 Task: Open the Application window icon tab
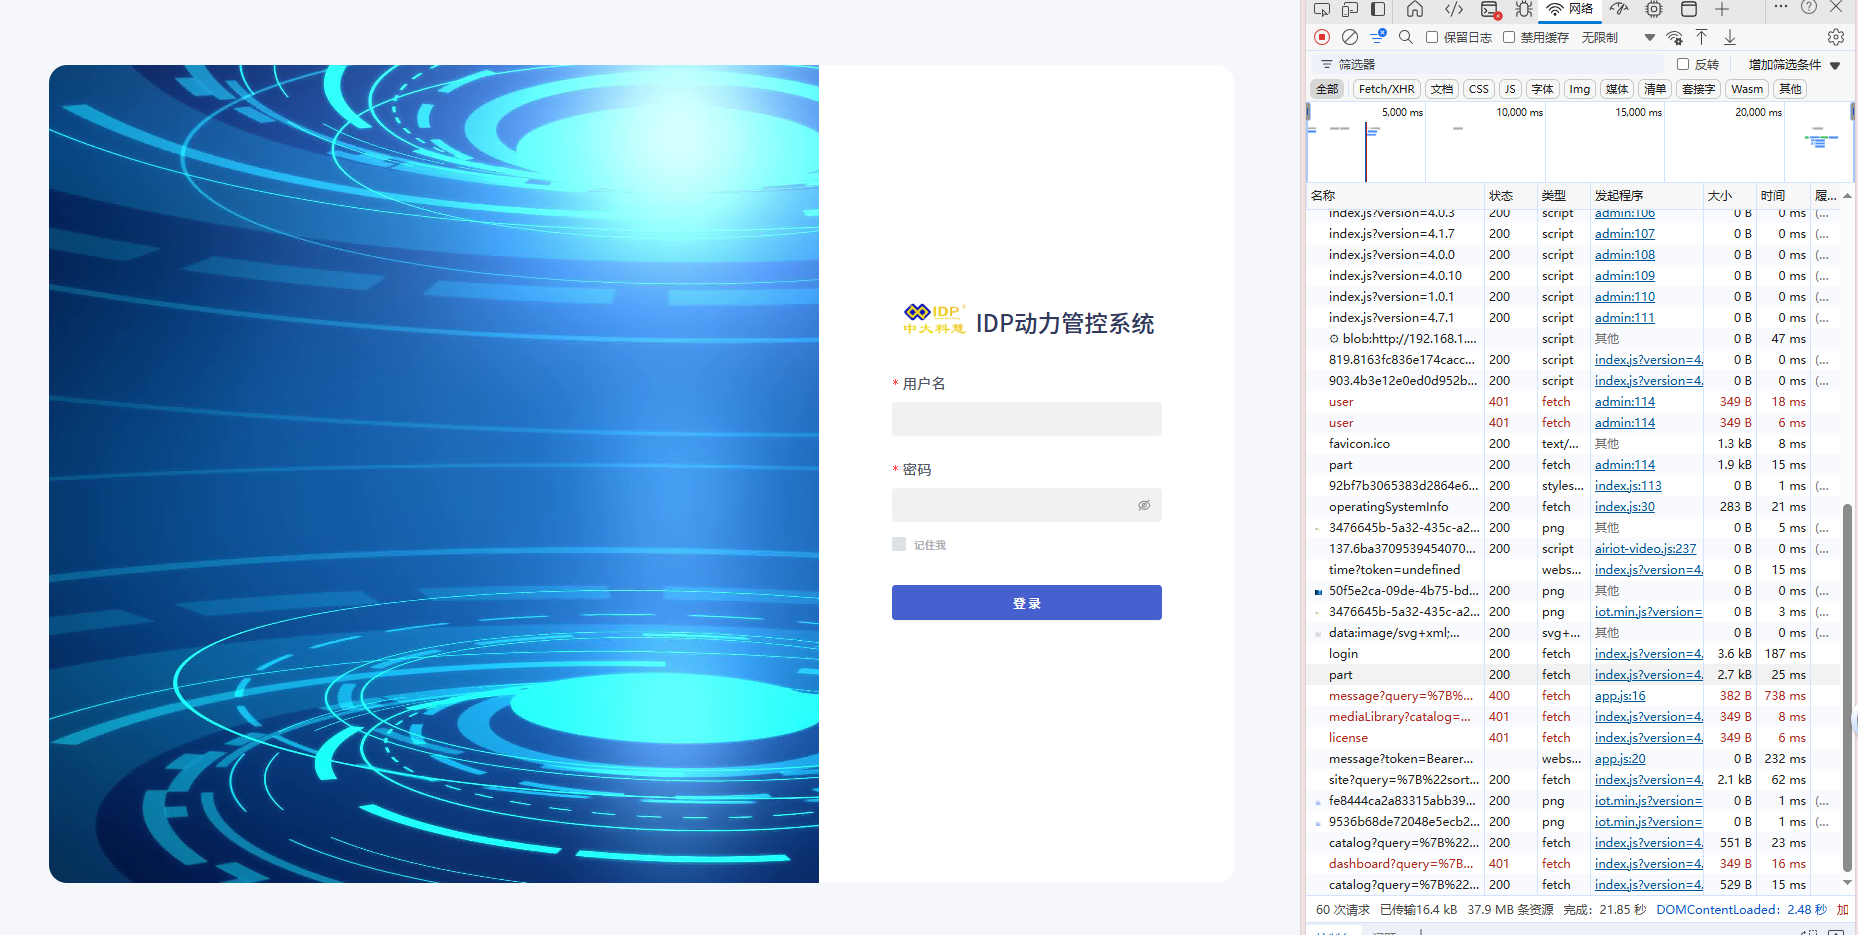pyautogui.click(x=1689, y=9)
